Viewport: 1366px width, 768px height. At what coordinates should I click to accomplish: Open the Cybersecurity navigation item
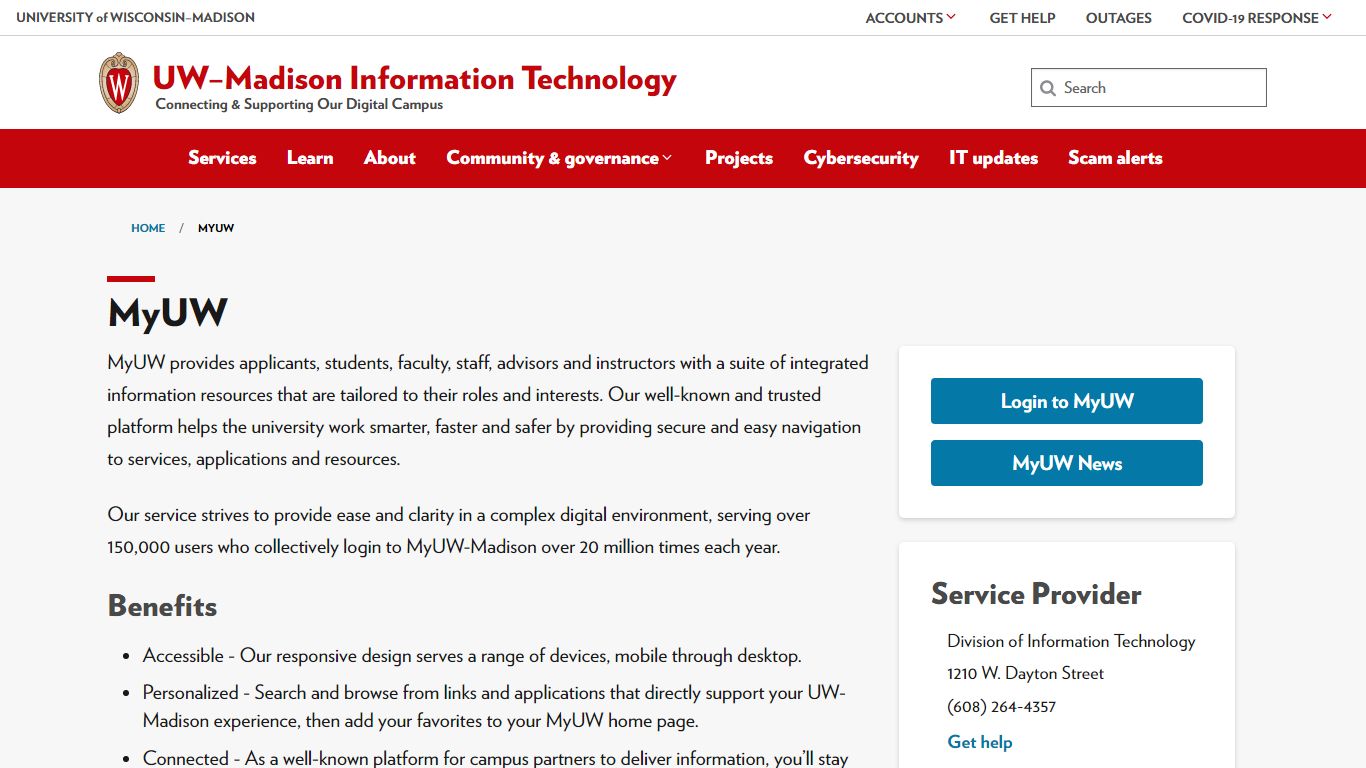pos(861,158)
